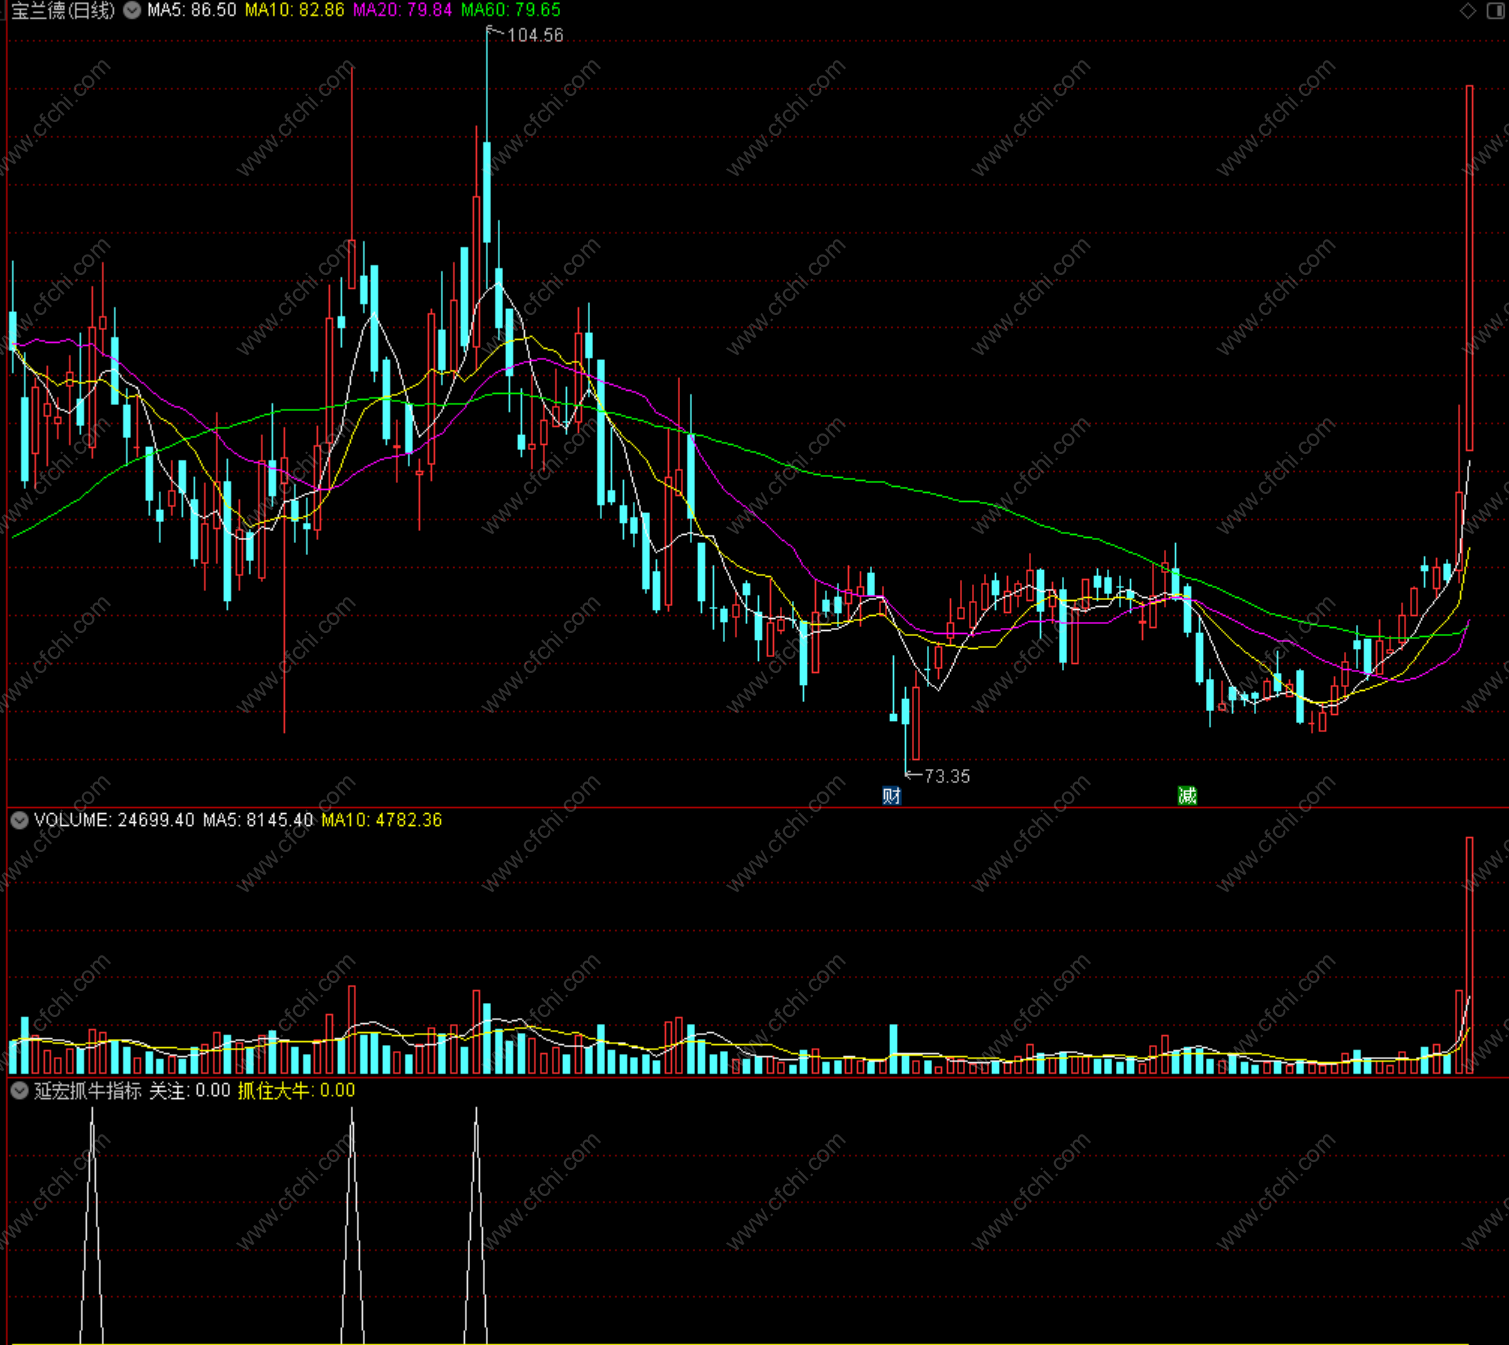Expand the VOLUME indicator dropdown arrow

coord(19,820)
